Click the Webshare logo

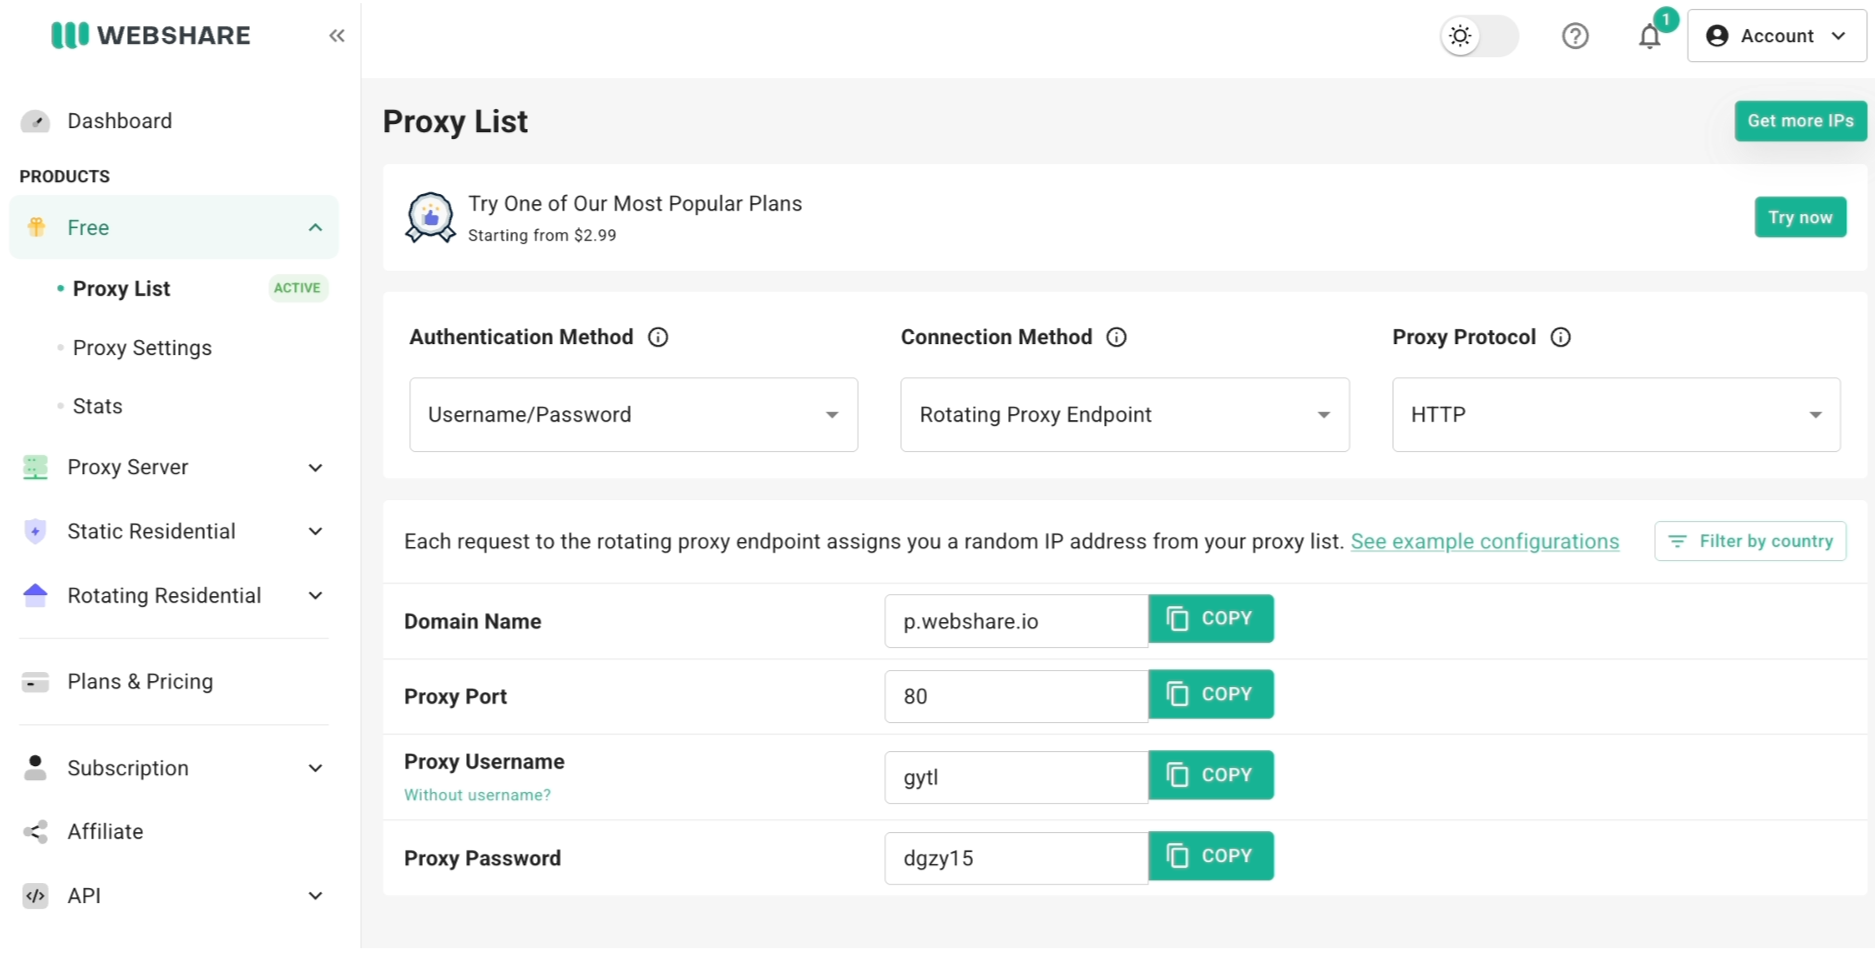click(151, 35)
